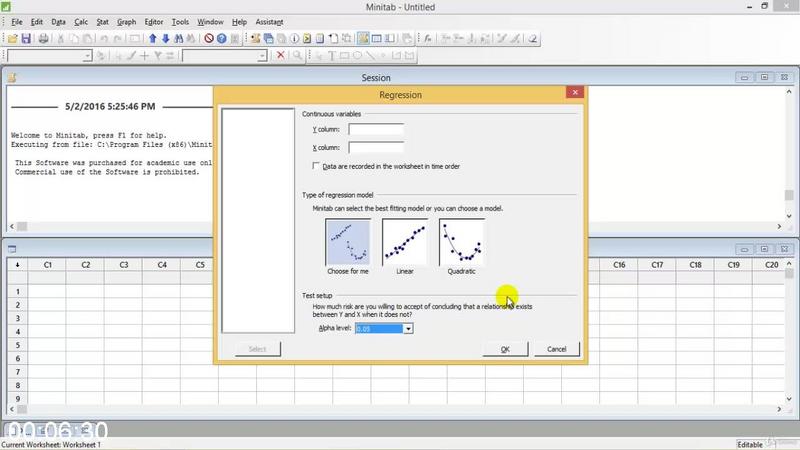Screen dimensions: 800x450
Task: Open the second combo box left of red X
Action: pyautogui.click(x=224, y=56)
